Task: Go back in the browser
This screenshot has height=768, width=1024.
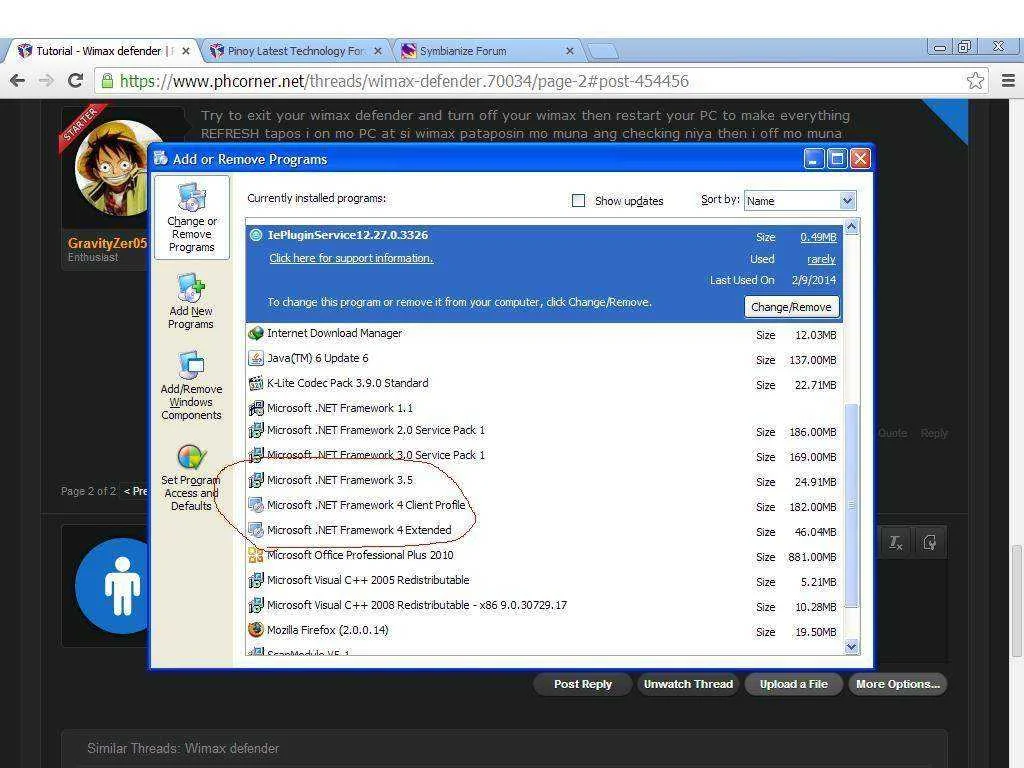Action: pyautogui.click(x=18, y=80)
